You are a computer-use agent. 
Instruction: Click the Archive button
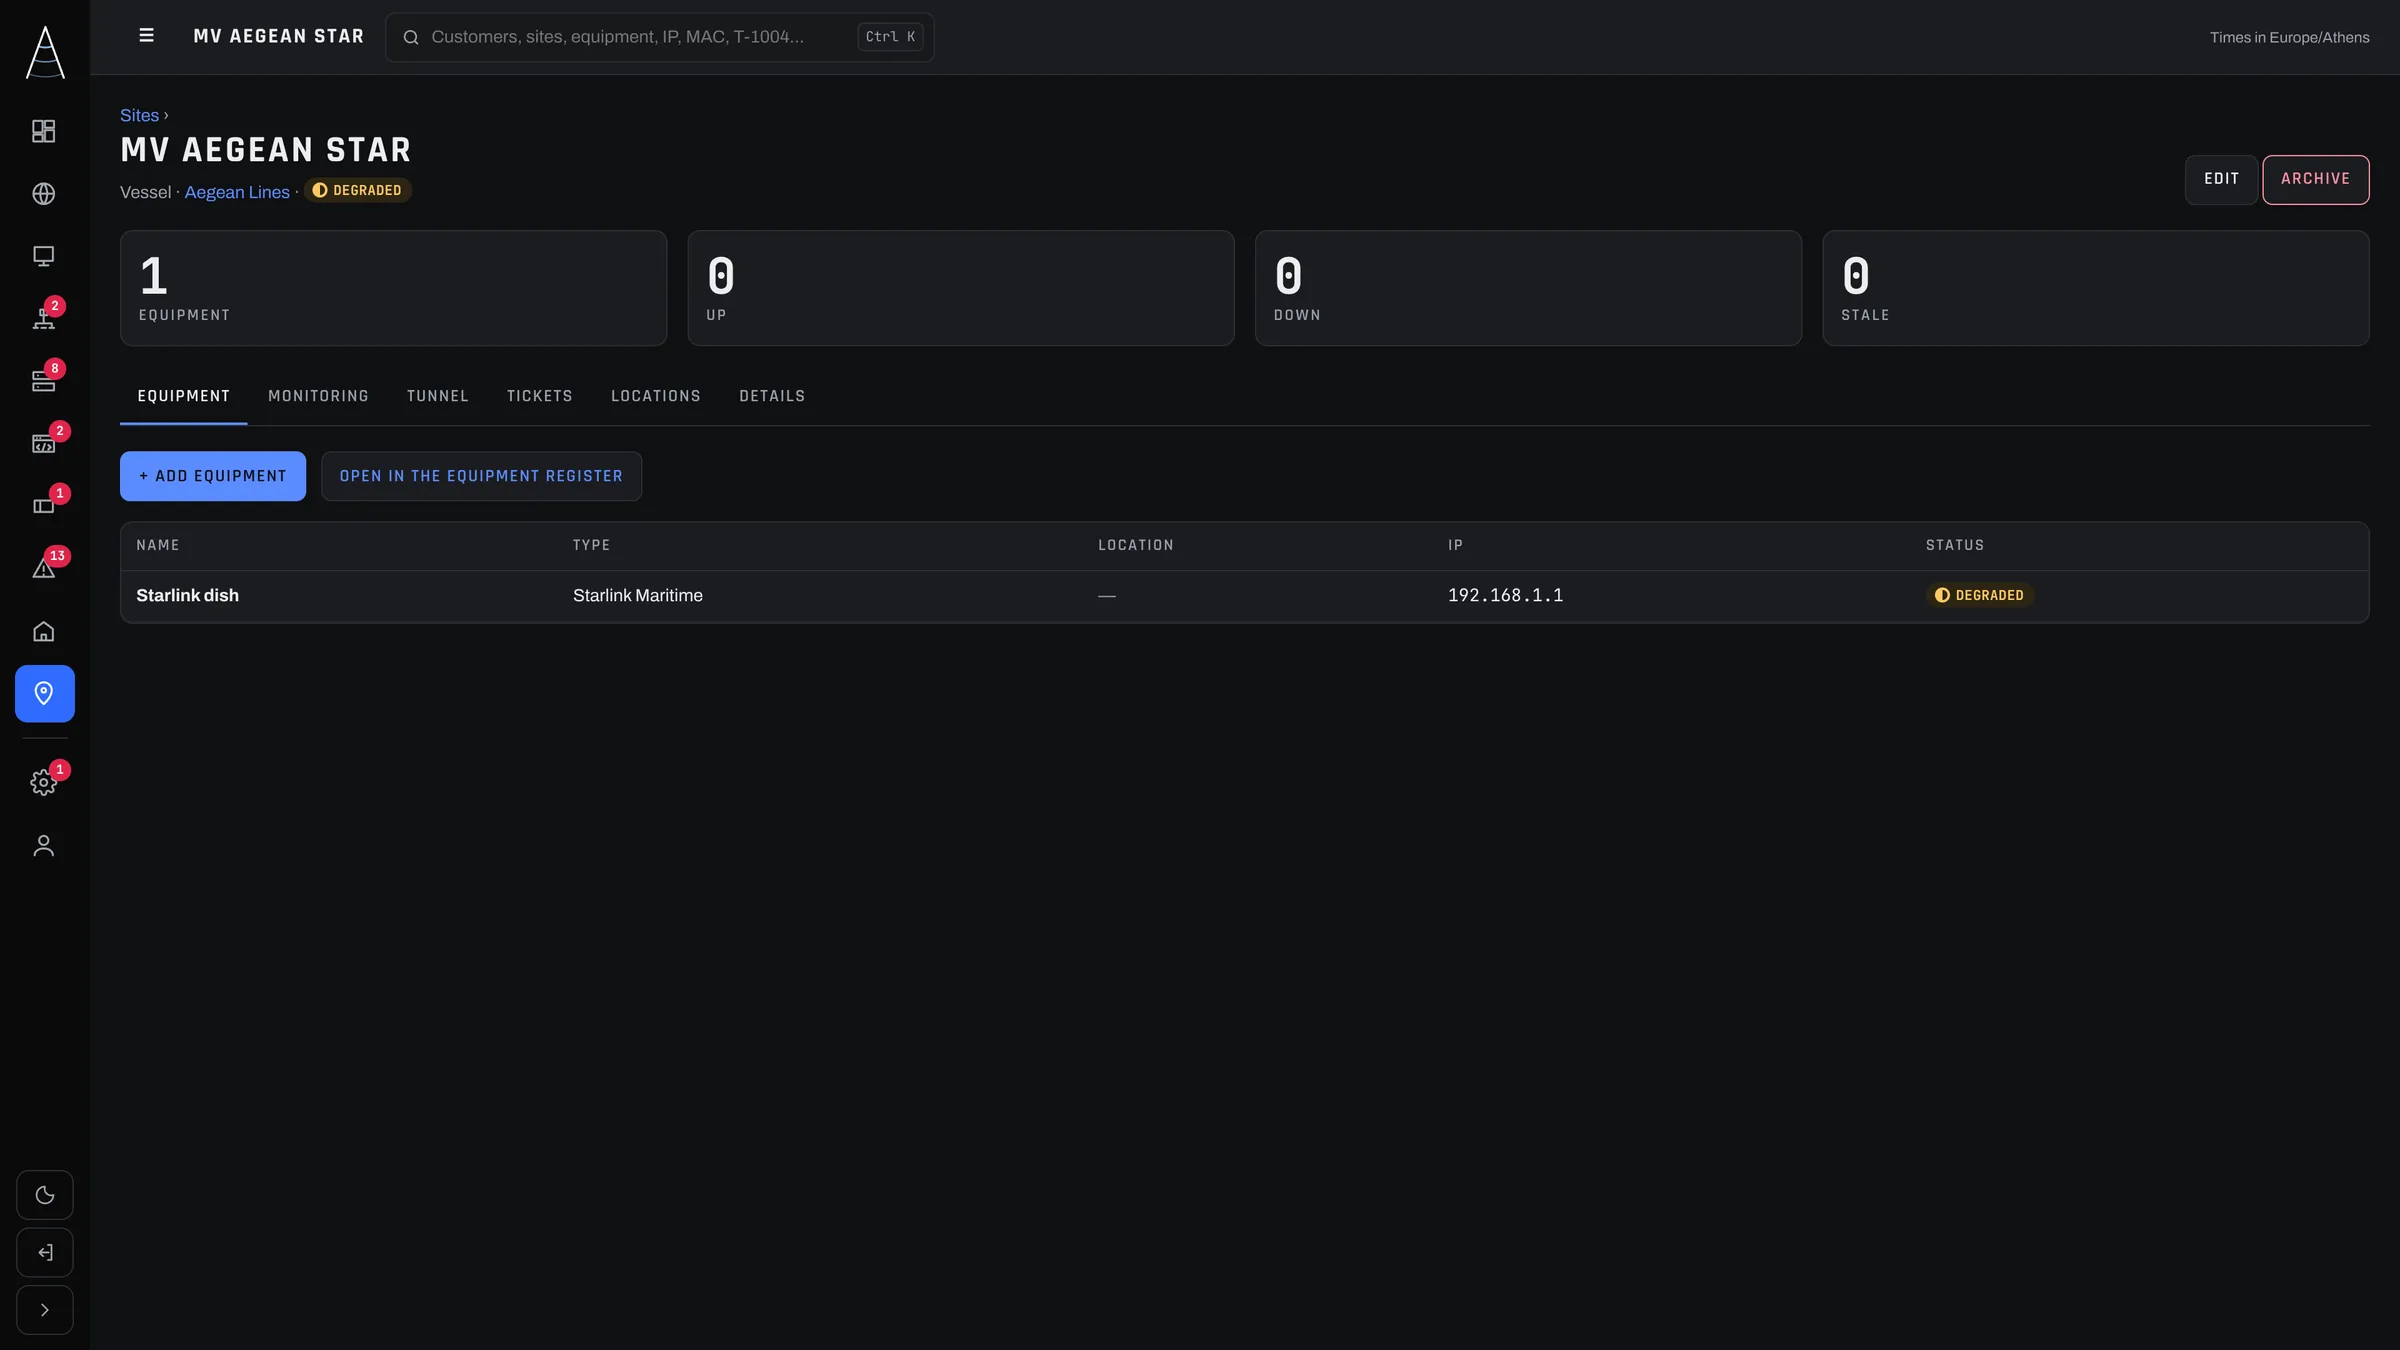[2316, 180]
